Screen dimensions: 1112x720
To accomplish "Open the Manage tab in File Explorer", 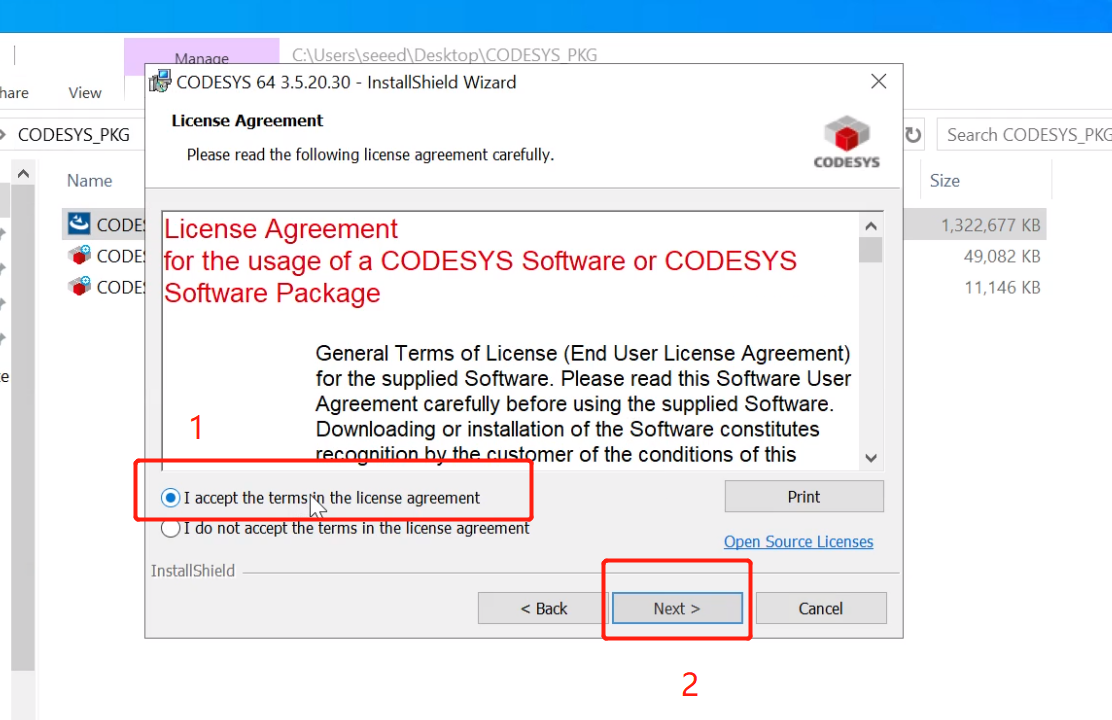I will (x=201, y=58).
